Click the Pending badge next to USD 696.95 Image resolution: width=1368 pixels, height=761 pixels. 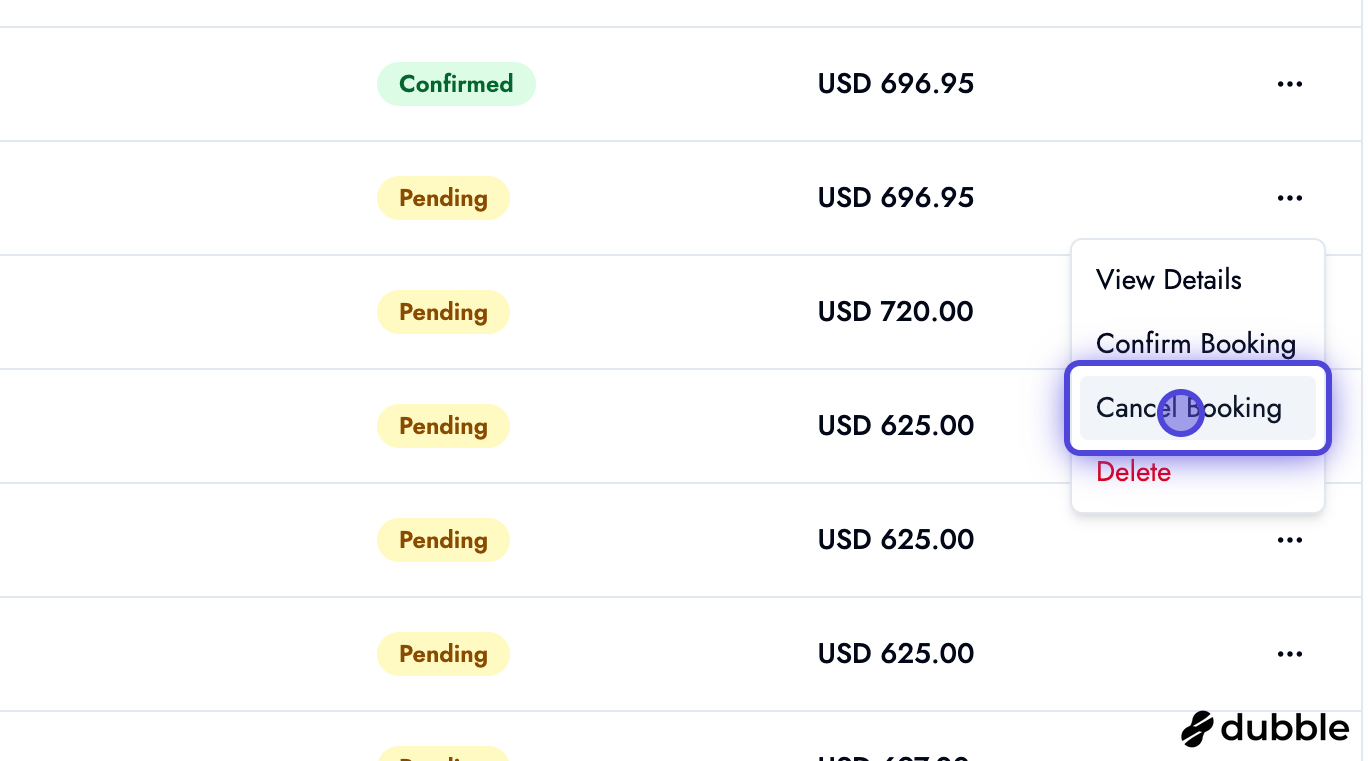(x=443, y=198)
